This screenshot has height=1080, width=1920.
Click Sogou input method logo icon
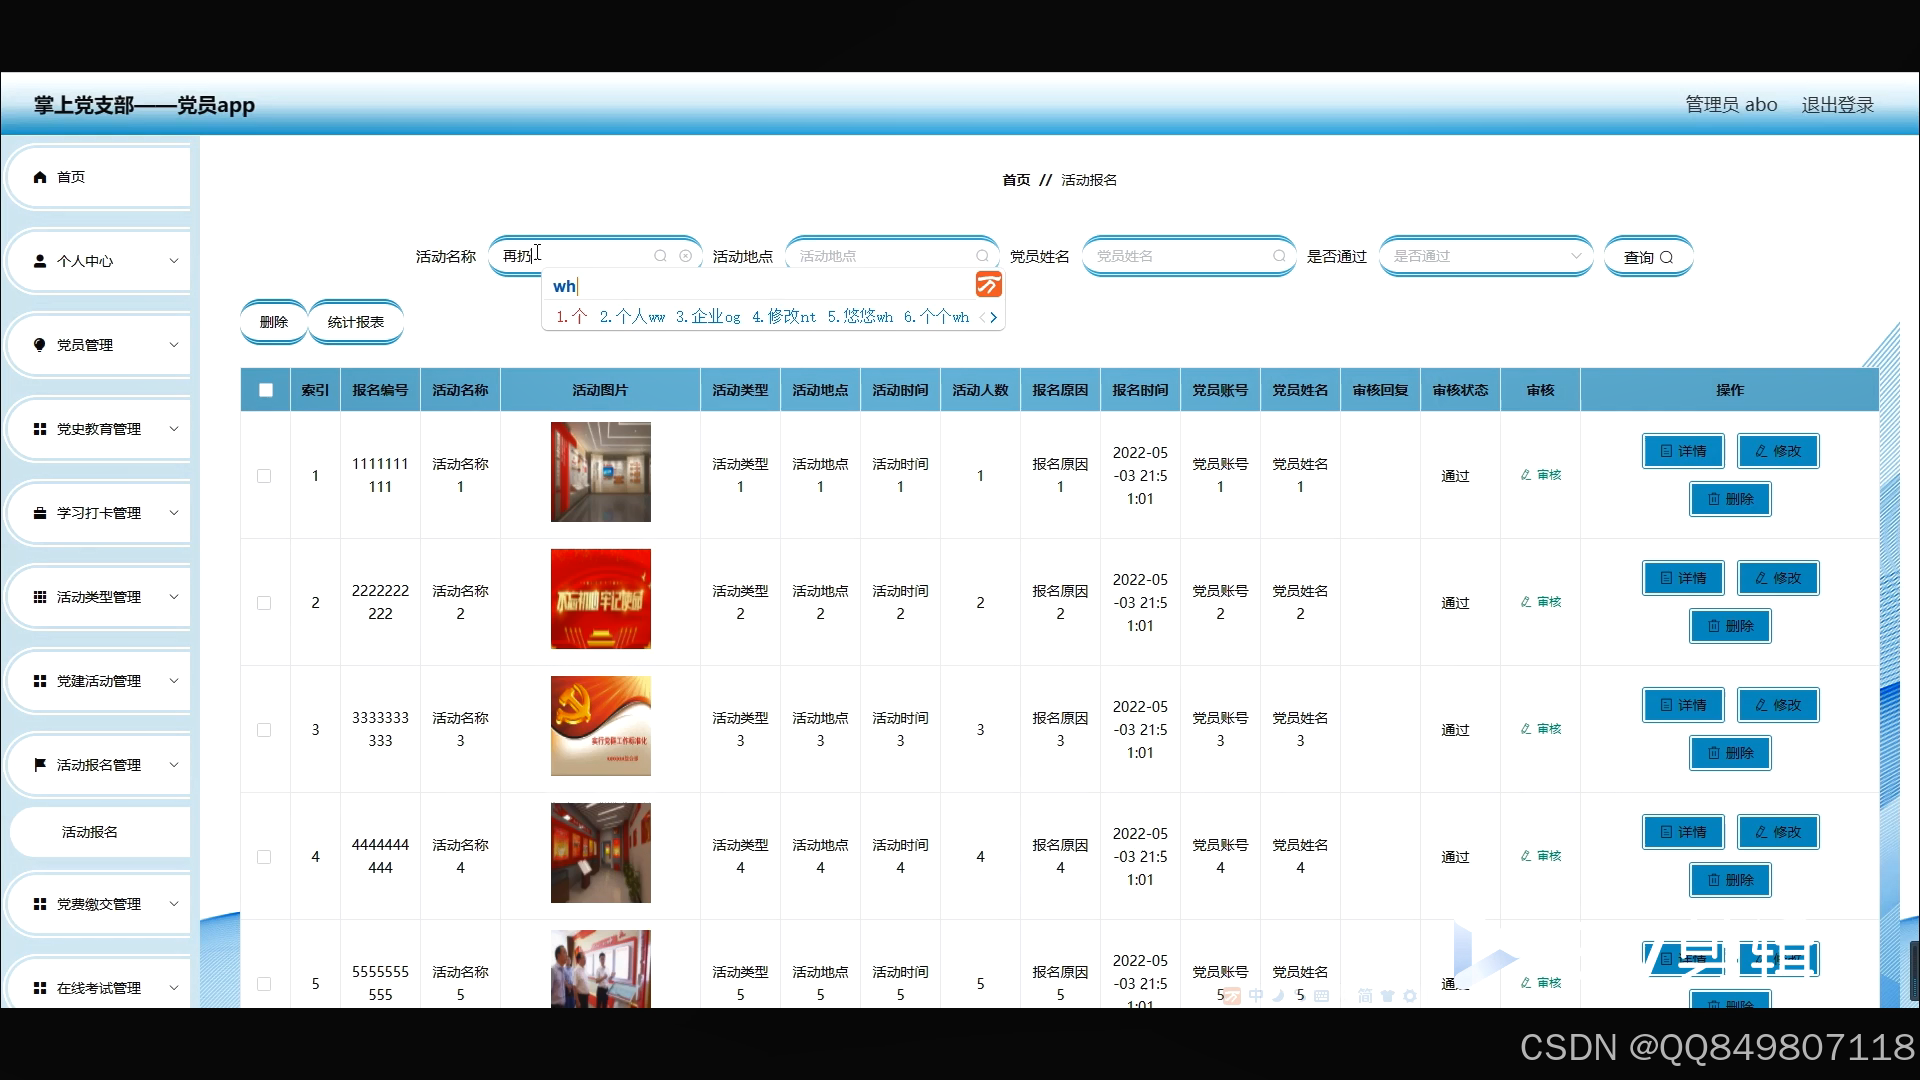988,286
